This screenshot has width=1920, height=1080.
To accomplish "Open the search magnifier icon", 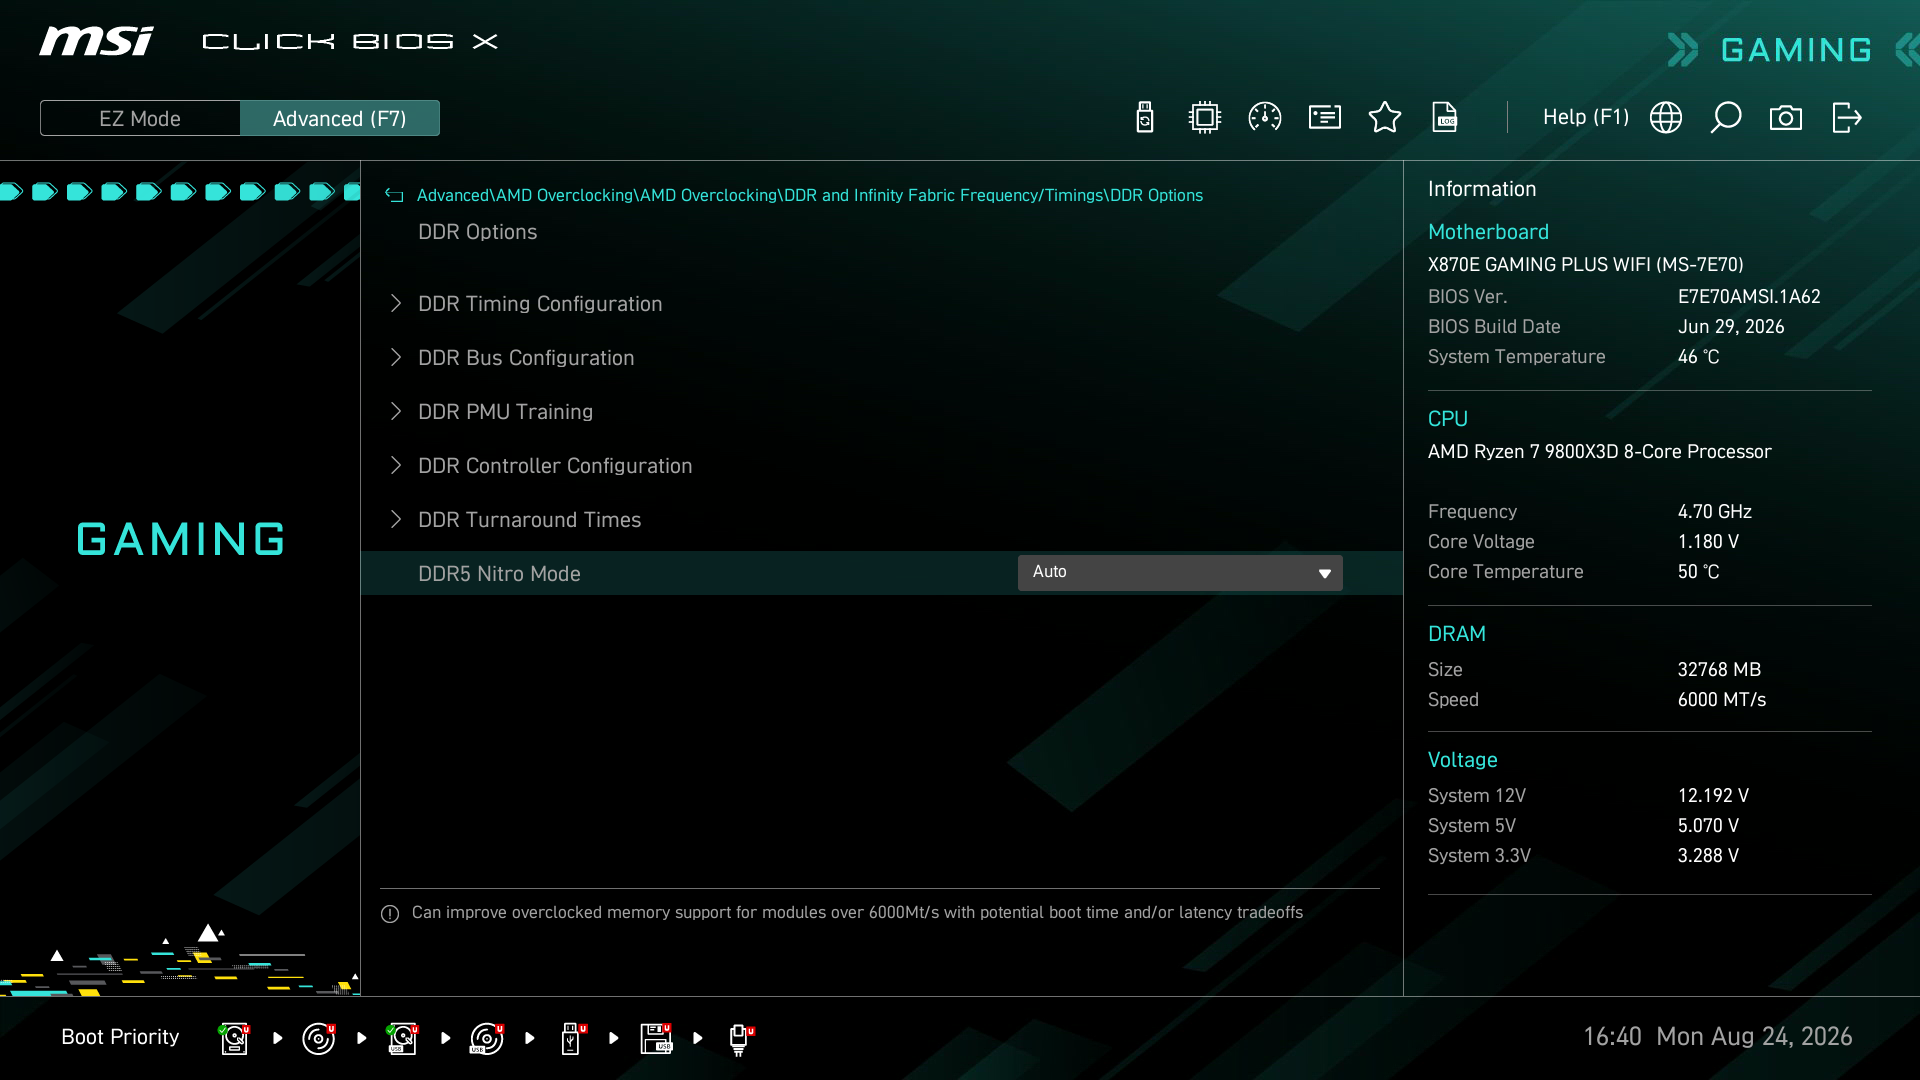I will click(1726, 118).
